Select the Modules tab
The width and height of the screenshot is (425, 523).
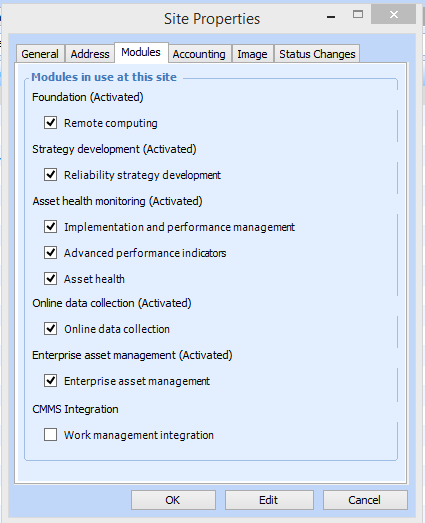tap(141, 52)
